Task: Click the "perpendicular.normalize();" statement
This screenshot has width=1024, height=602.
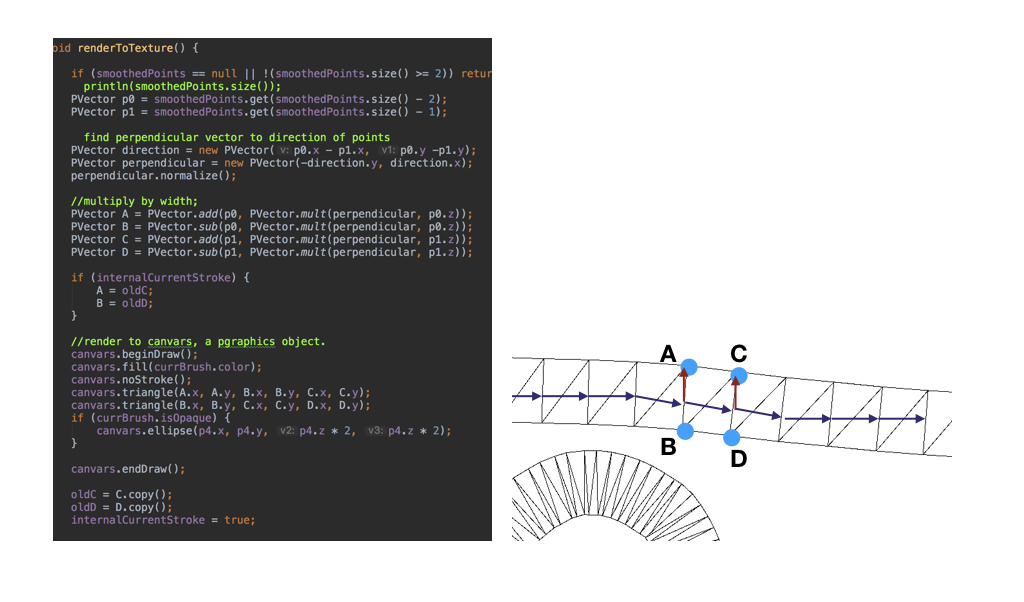Action: click(153, 176)
